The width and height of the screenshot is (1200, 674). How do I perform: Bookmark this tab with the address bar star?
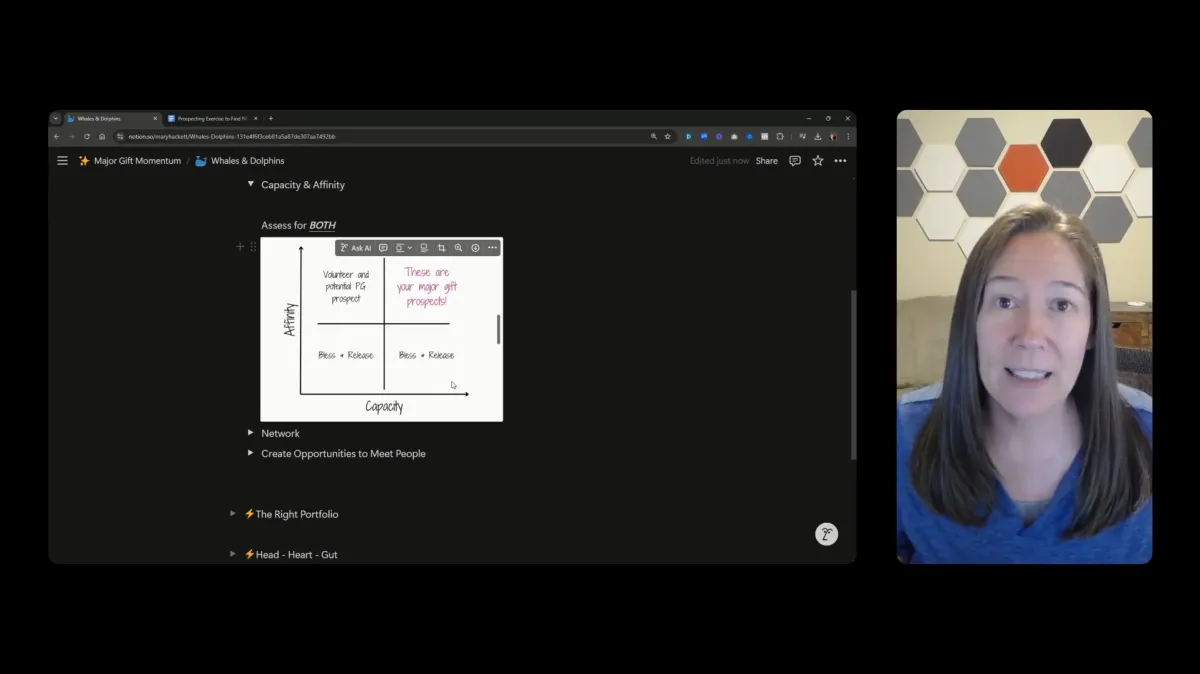667,136
